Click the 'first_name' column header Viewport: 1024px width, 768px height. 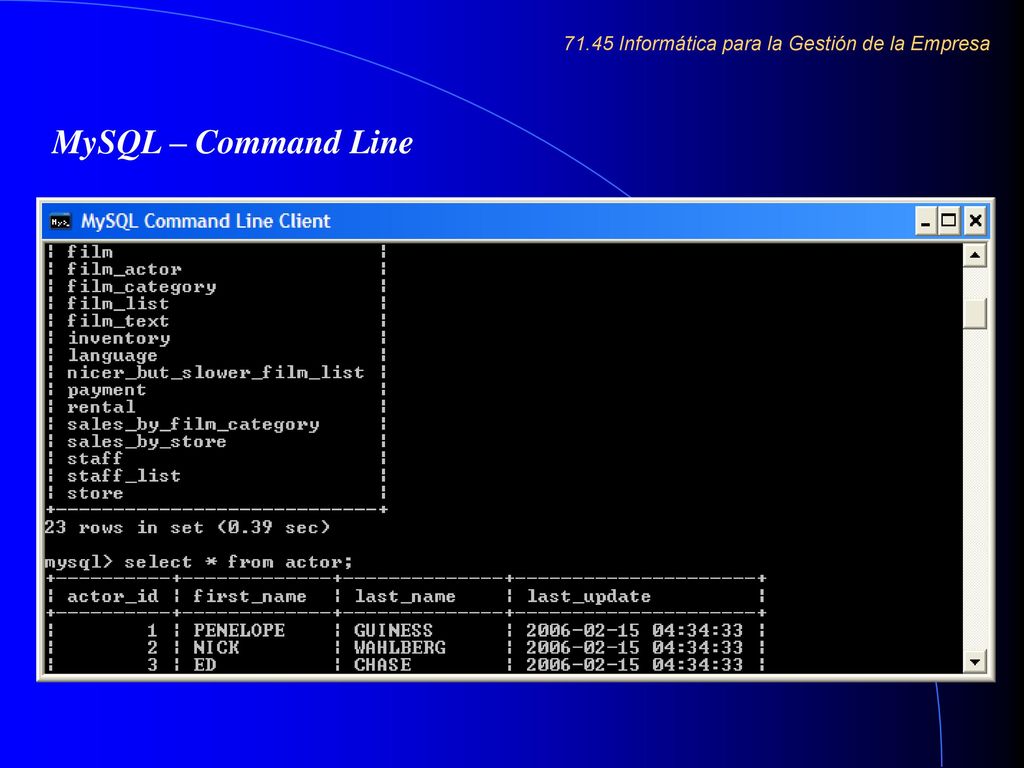[249, 596]
